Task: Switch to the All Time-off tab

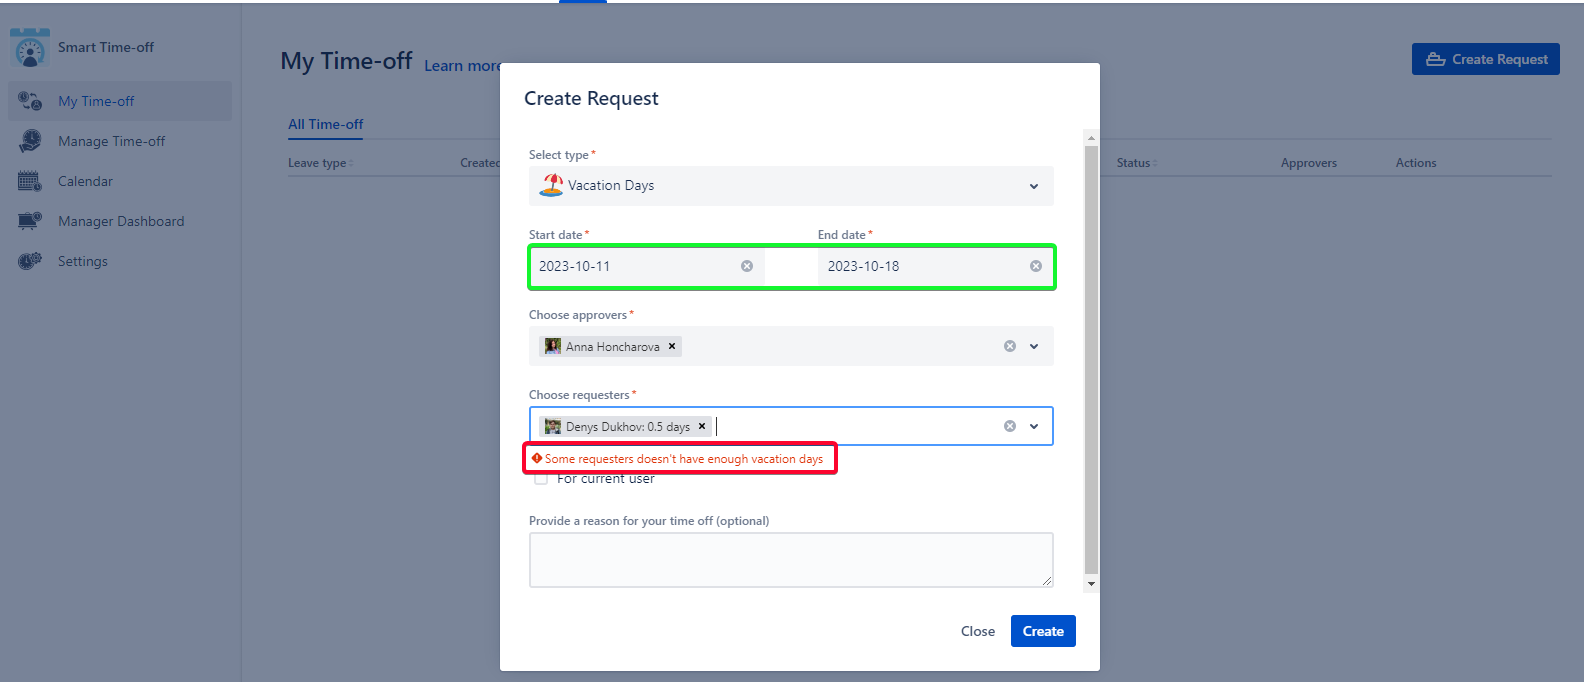Action: [326, 124]
